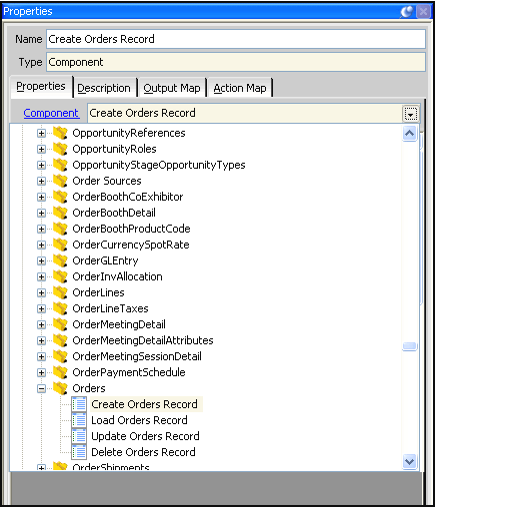Screen dimensions: 528x520
Task: Expand the OrderLines node
Action: [41, 293]
